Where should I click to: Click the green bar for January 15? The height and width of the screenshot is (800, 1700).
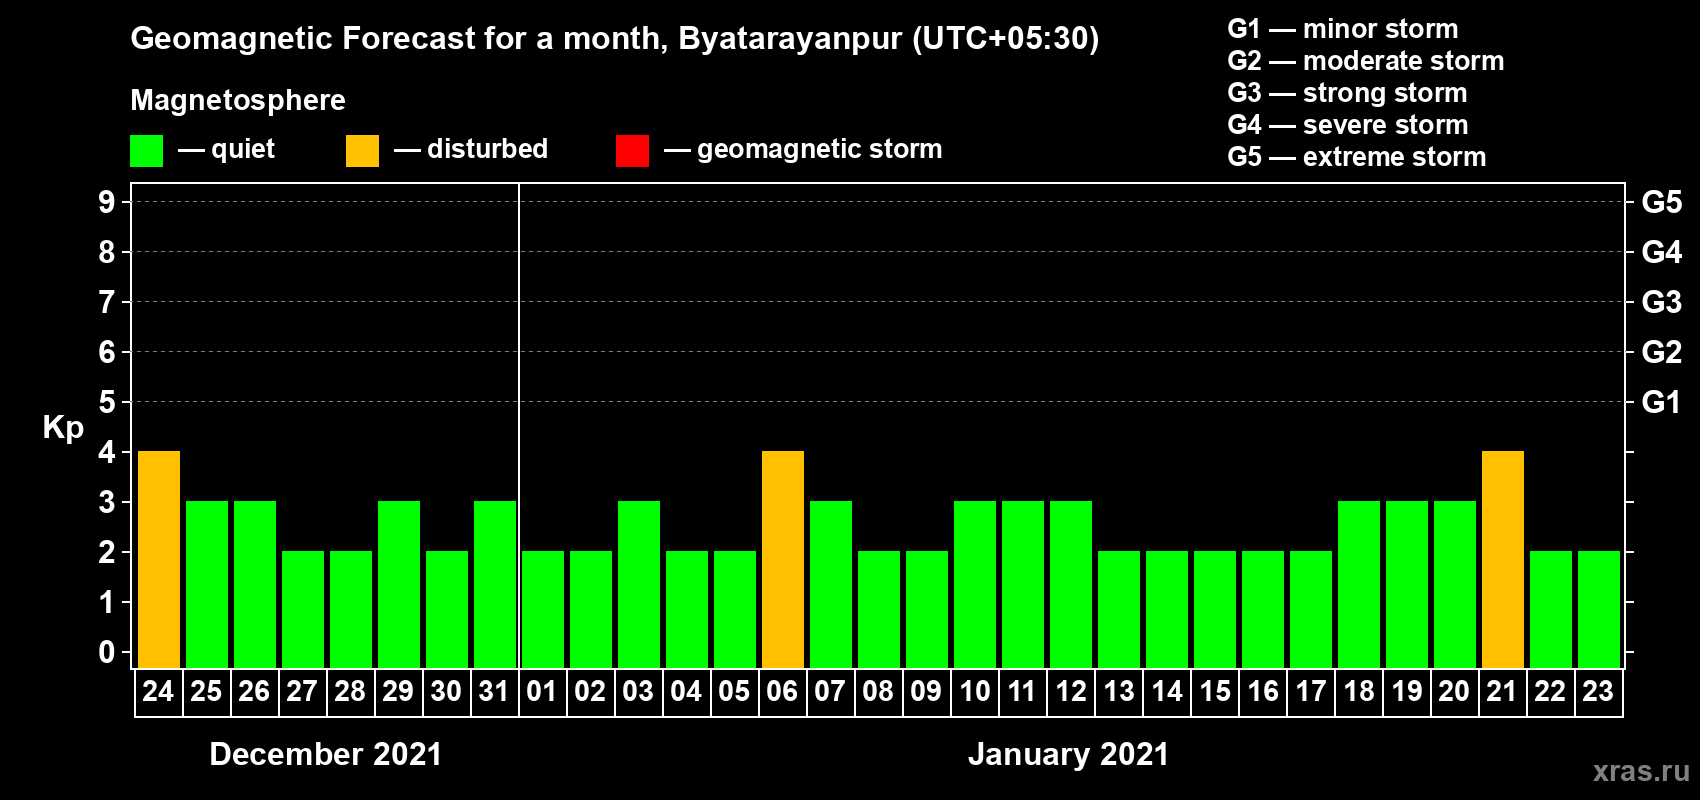1215,609
